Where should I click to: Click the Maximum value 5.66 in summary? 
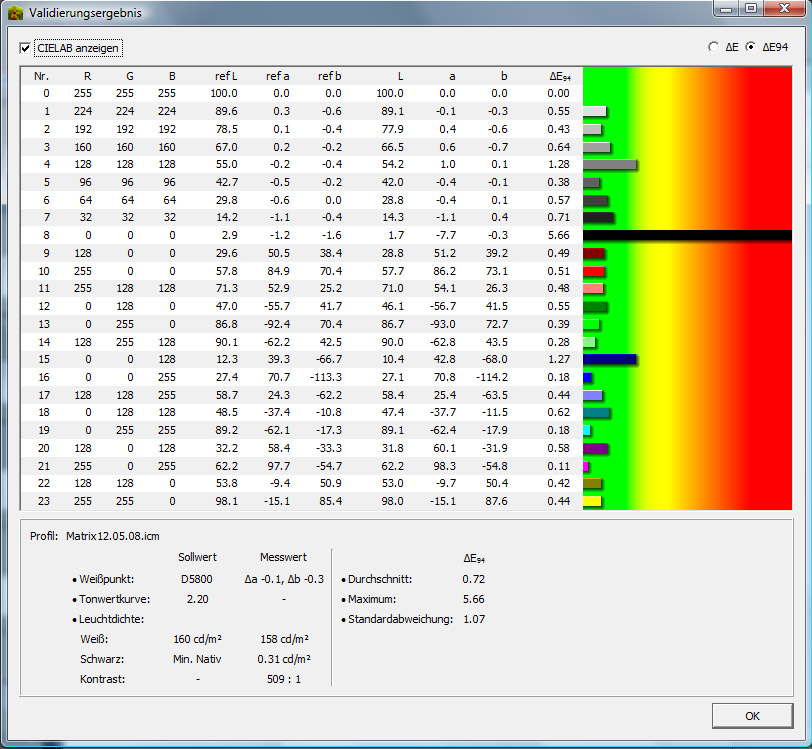pos(475,599)
